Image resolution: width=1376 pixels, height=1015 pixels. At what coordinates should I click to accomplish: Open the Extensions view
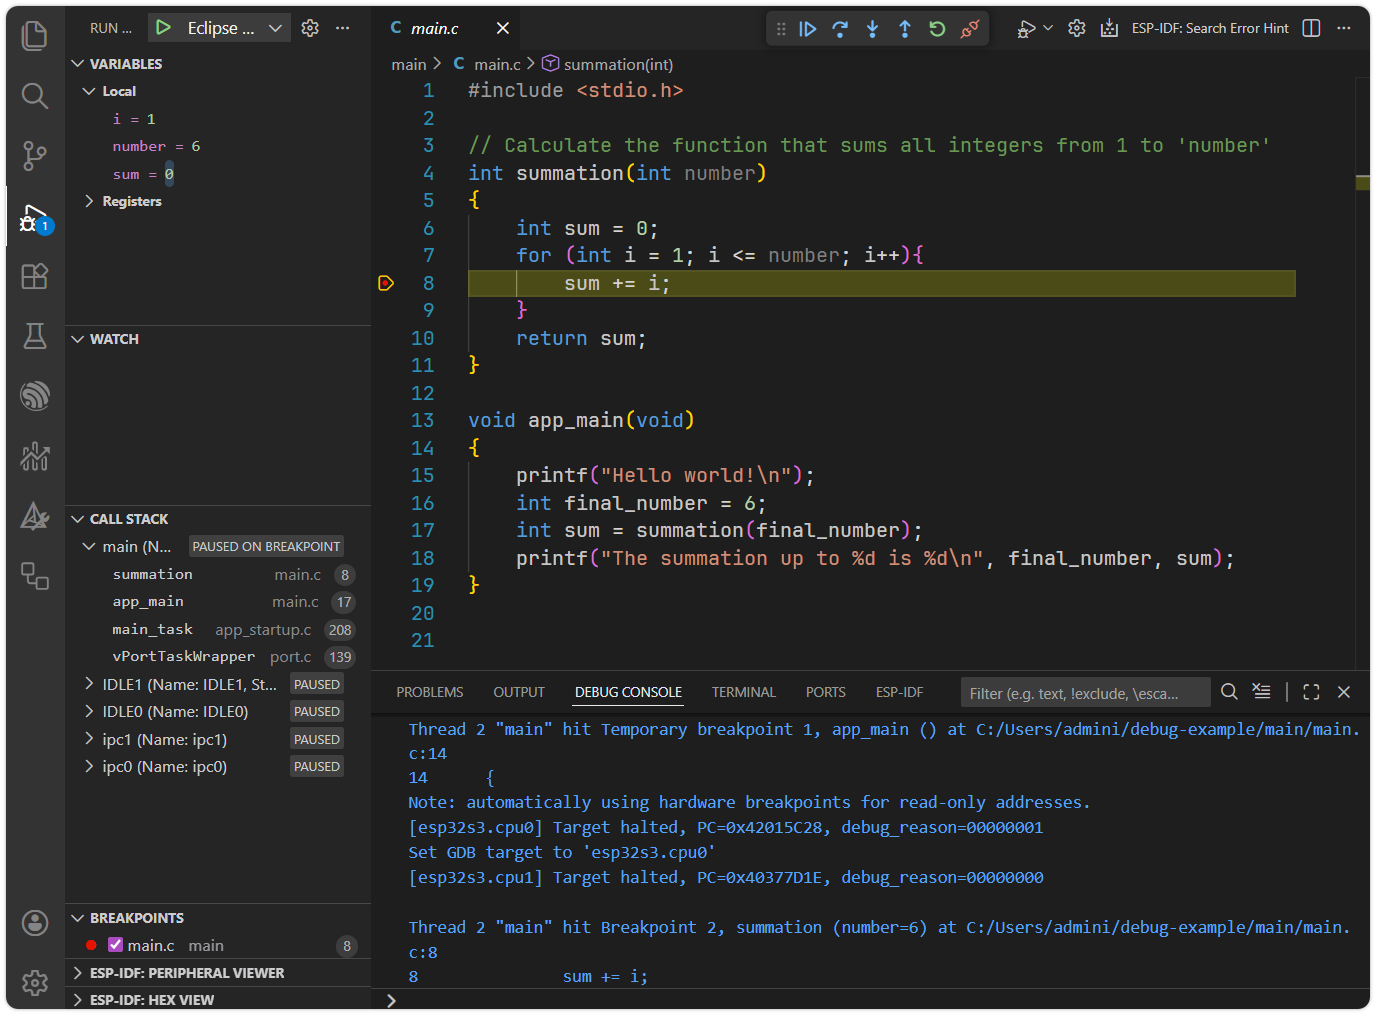tap(33, 277)
